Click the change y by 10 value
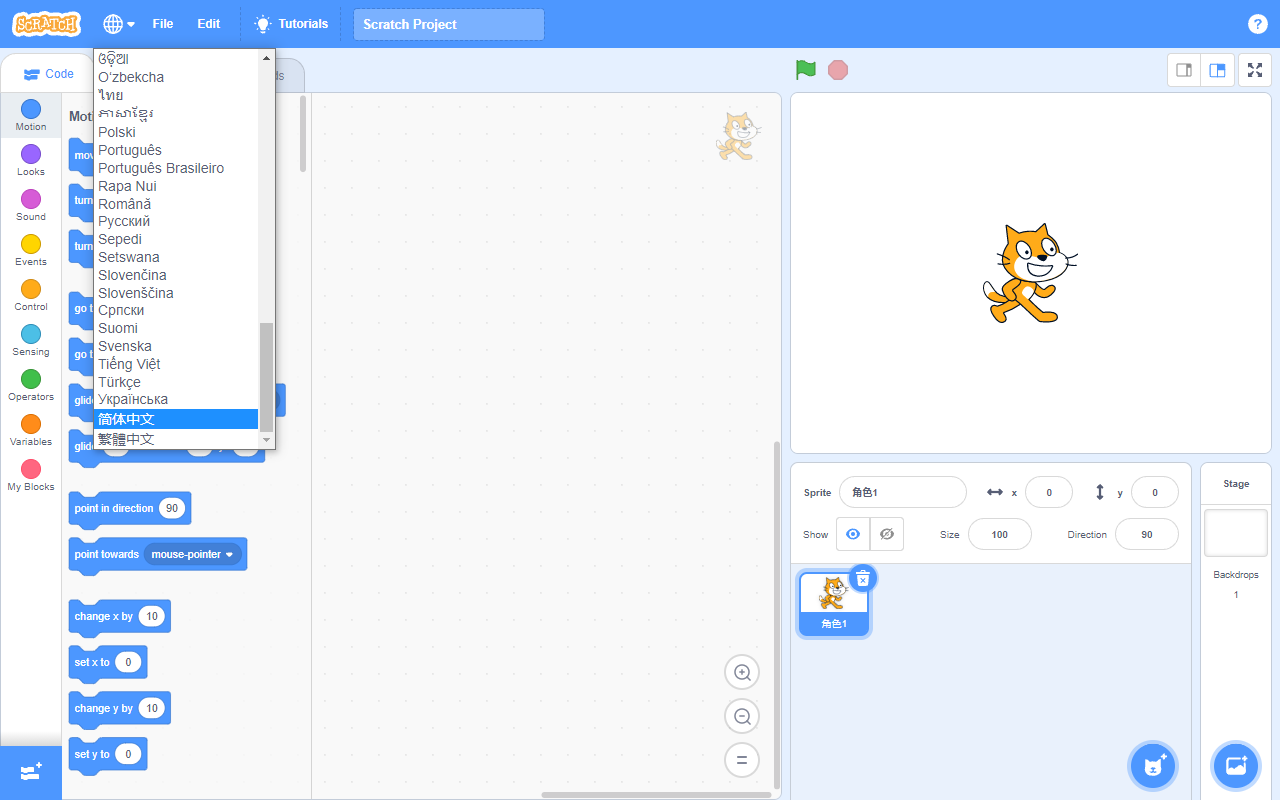This screenshot has width=1280, height=800. click(x=152, y=708)
